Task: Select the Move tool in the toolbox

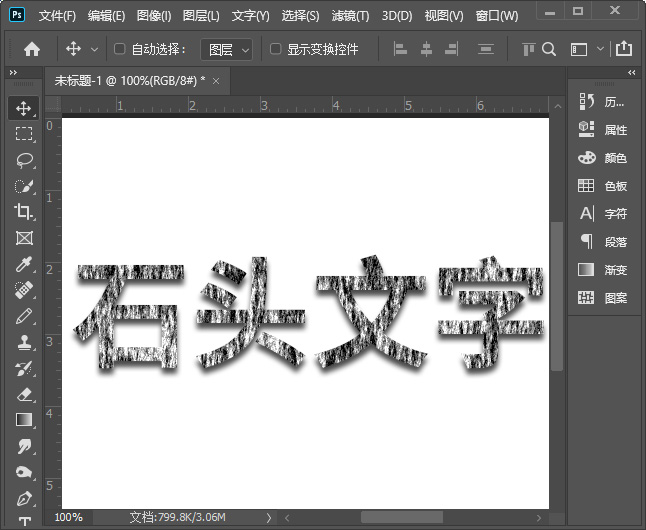Action: point(23,108)
